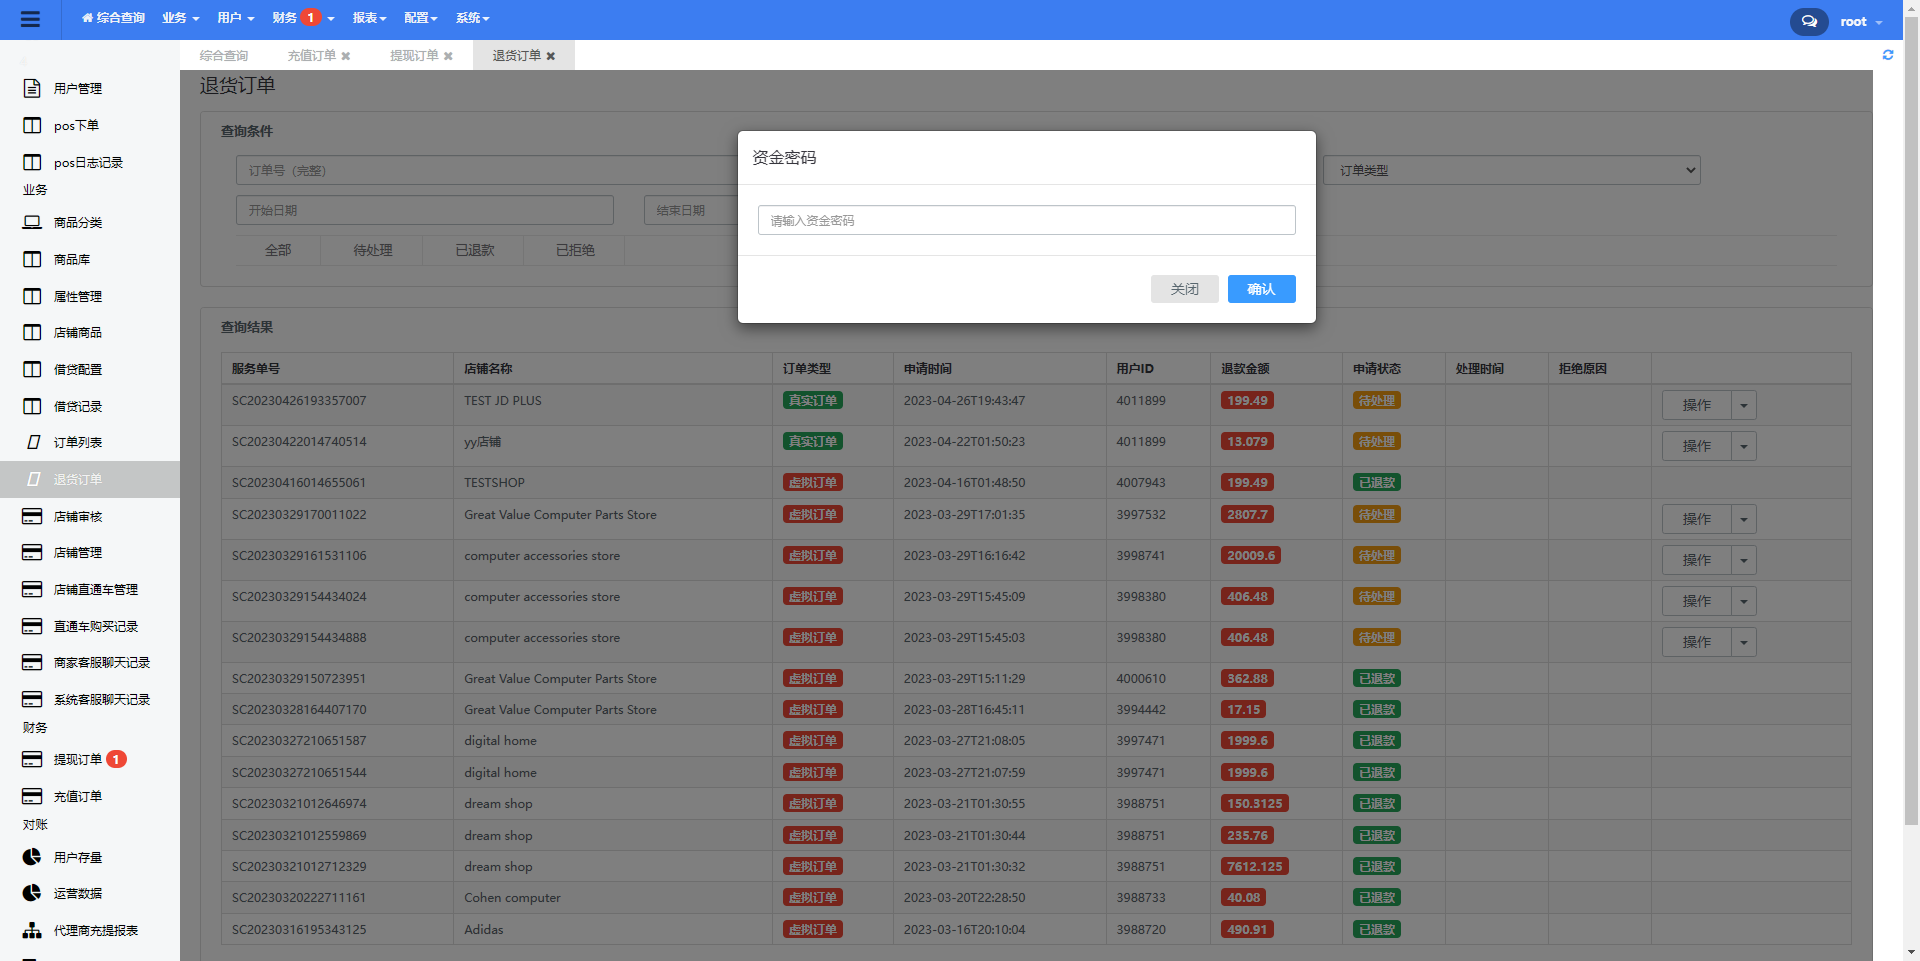Click the page vertical scrollbar

point(1911,420)
